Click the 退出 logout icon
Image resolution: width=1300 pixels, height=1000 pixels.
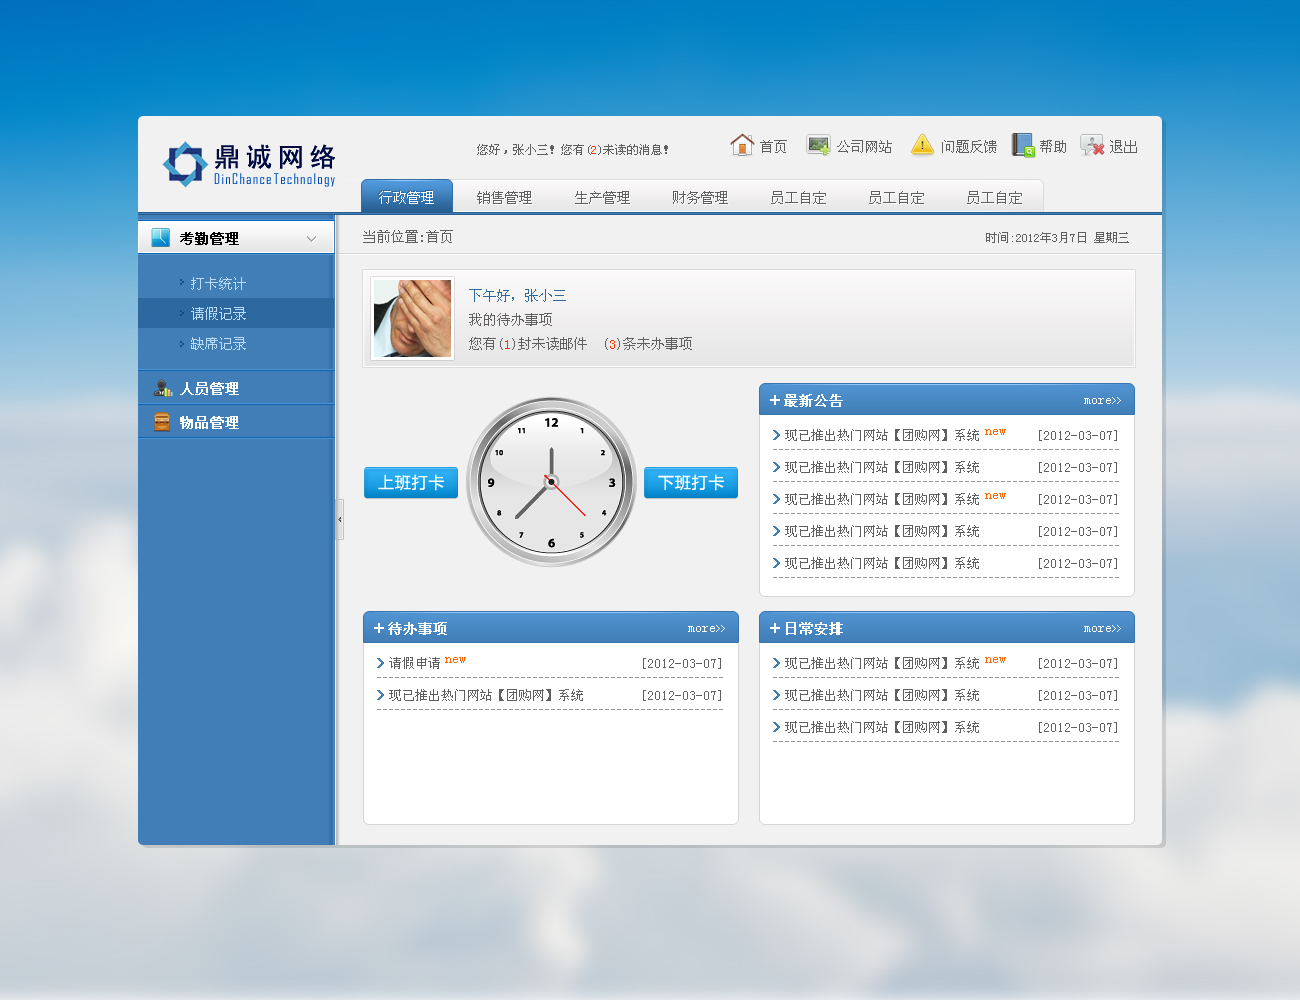pos(1092,145)
